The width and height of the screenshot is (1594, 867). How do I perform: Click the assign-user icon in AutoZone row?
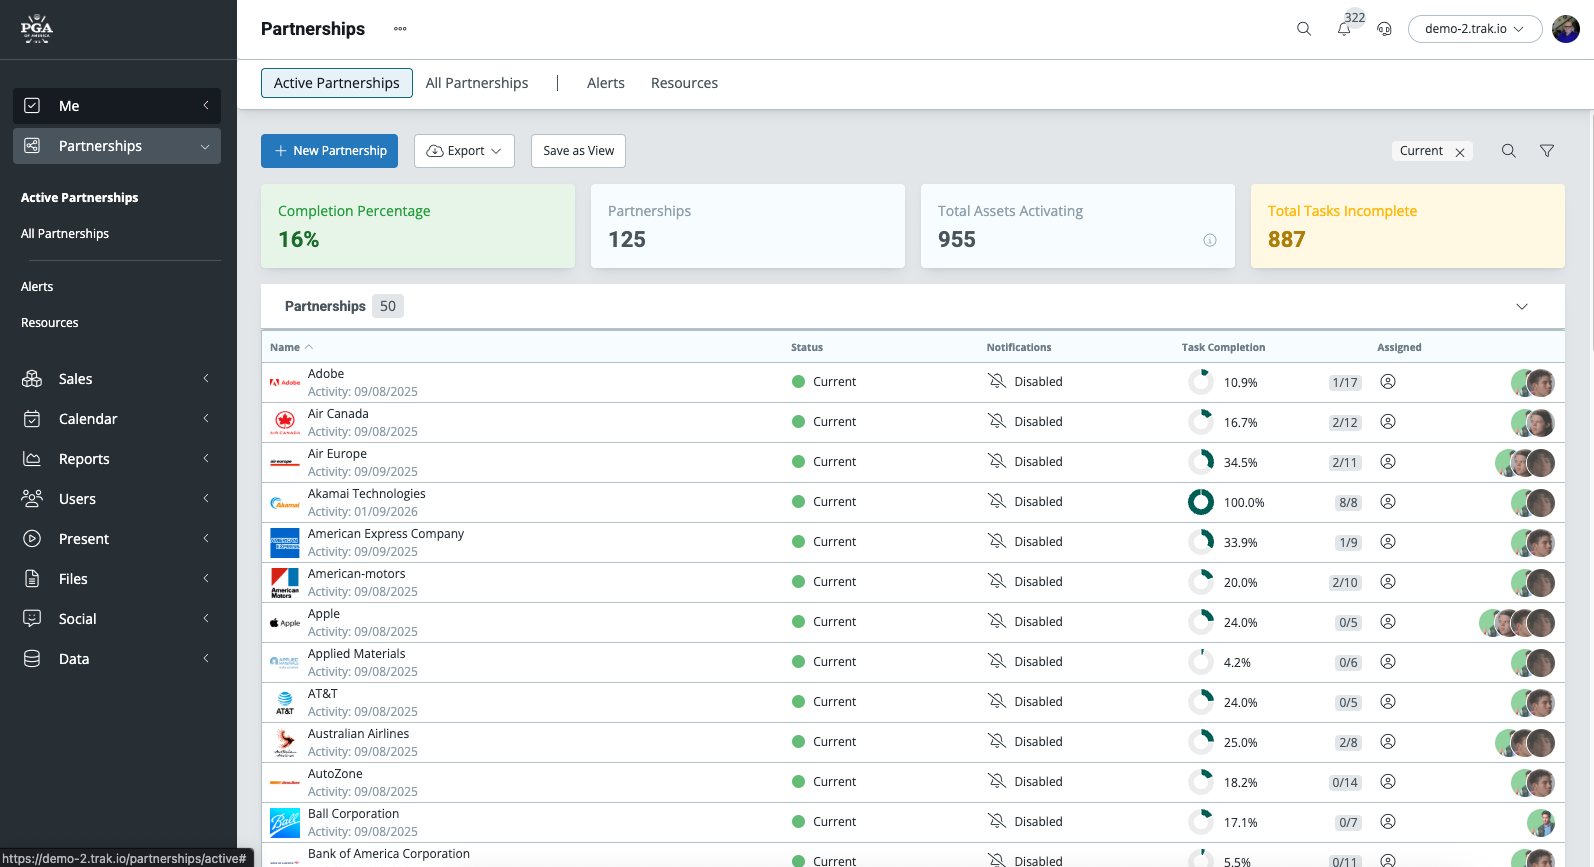click(x=1388, y=782)
